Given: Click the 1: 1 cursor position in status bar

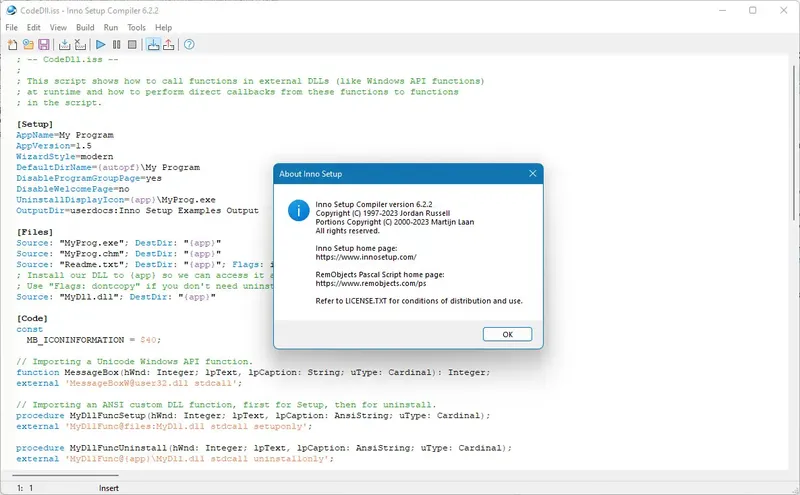Looking at the screenshot, I should (x=25, y=488).
